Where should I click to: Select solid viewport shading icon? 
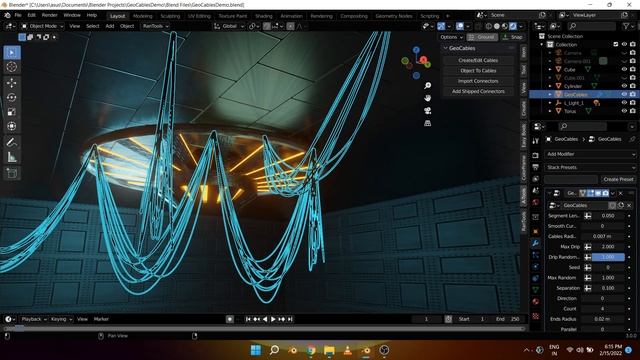pyautogui.click(x=497, y=26)
